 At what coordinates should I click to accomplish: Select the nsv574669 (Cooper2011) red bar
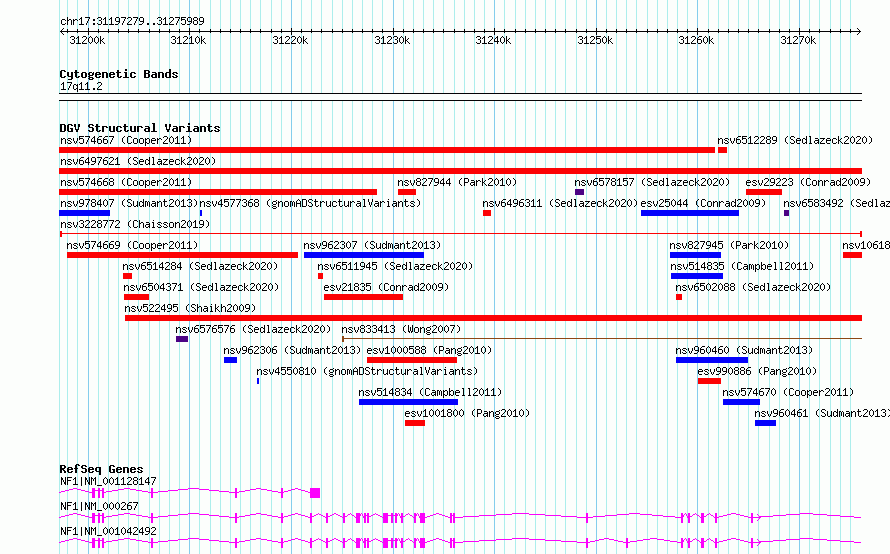click(x=182, y=255)
